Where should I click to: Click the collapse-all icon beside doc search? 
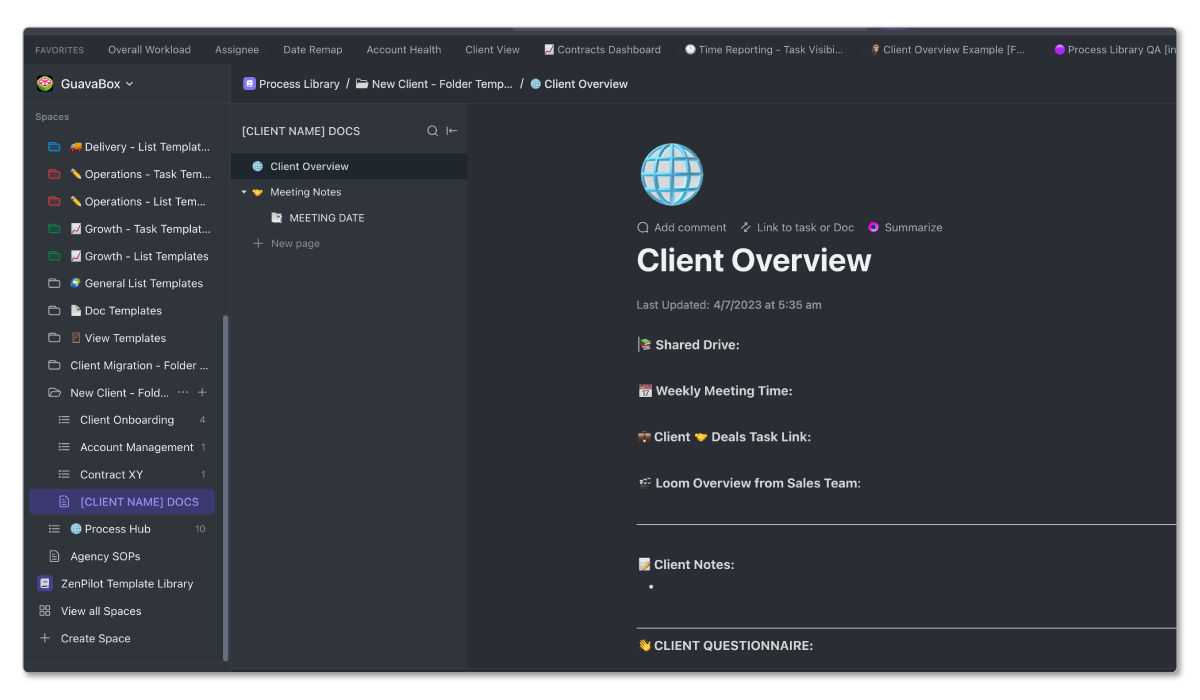click(x=450, y=130)
